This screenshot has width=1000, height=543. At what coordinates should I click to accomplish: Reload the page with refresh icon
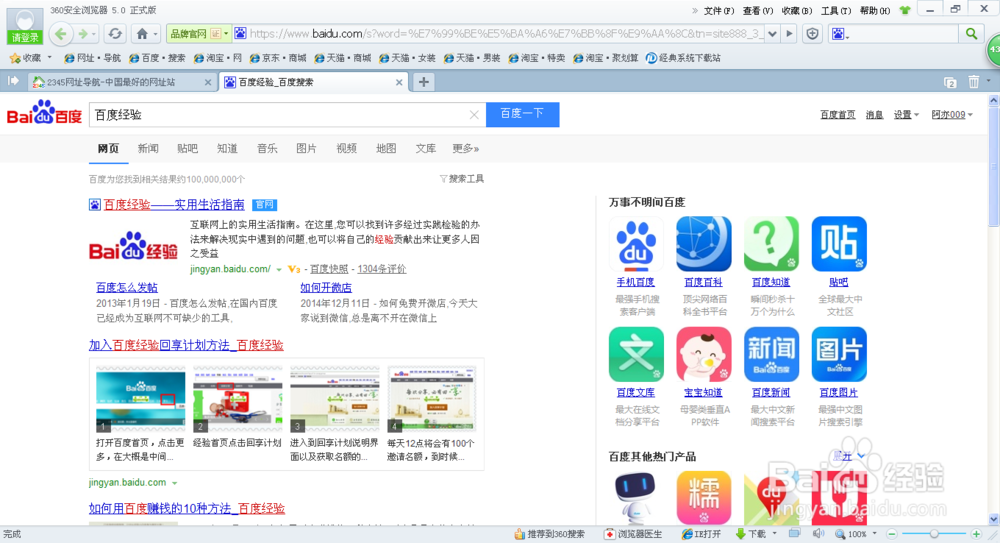coord(115,34)
